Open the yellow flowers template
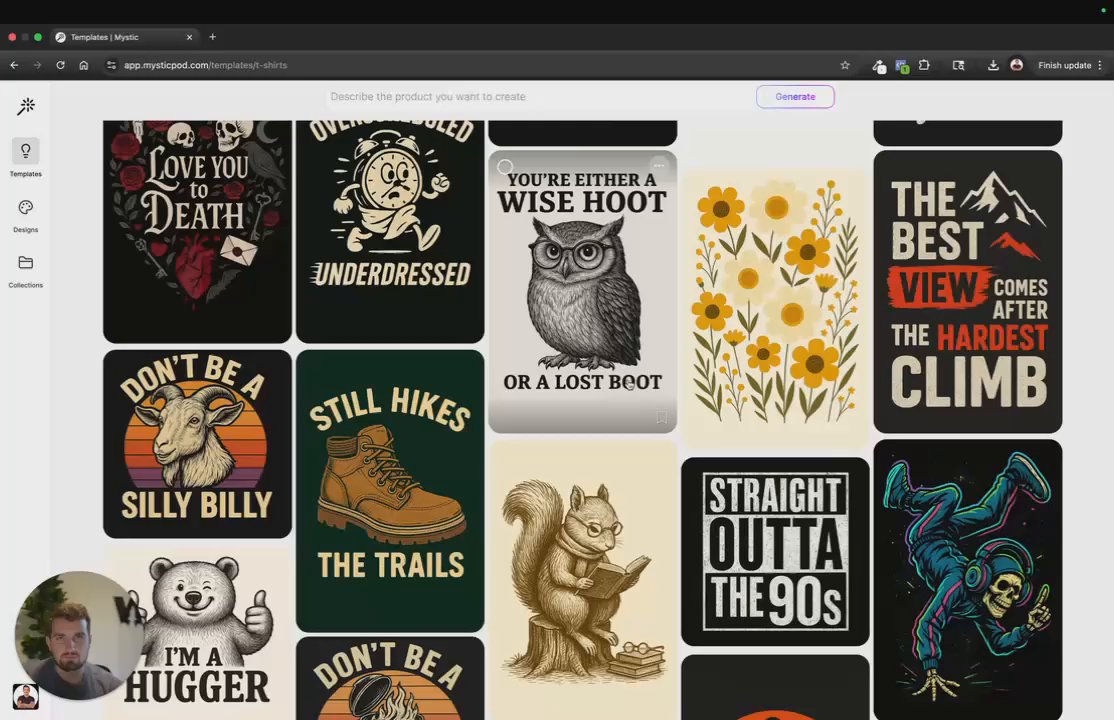The image size is (1114, 720). (x=775, y=307)
